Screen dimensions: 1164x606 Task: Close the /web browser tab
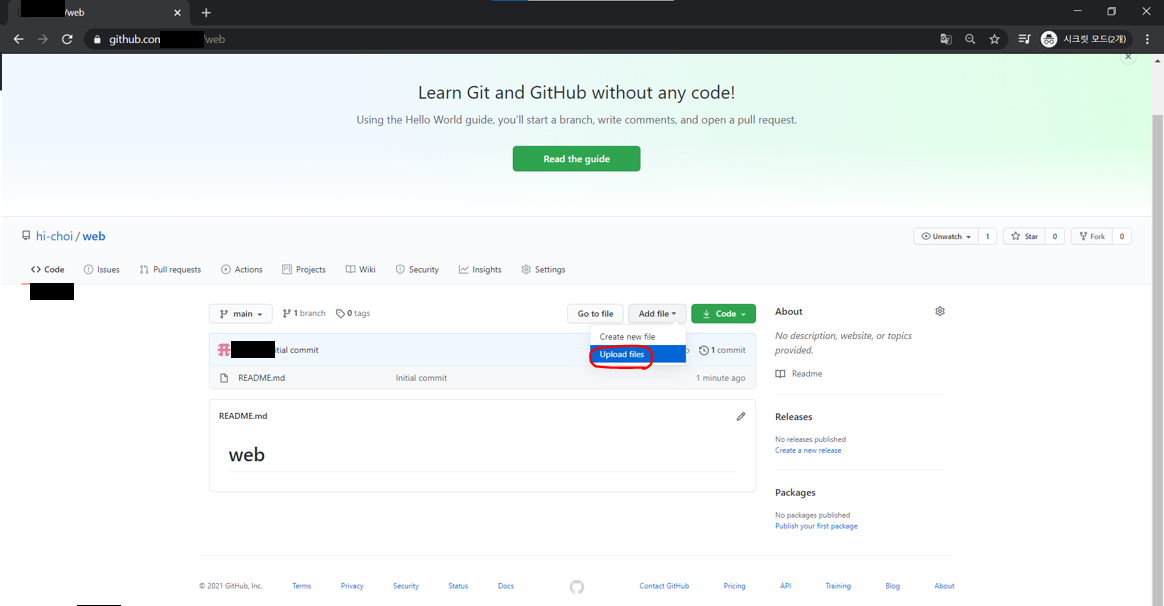(x=177, y=13)
